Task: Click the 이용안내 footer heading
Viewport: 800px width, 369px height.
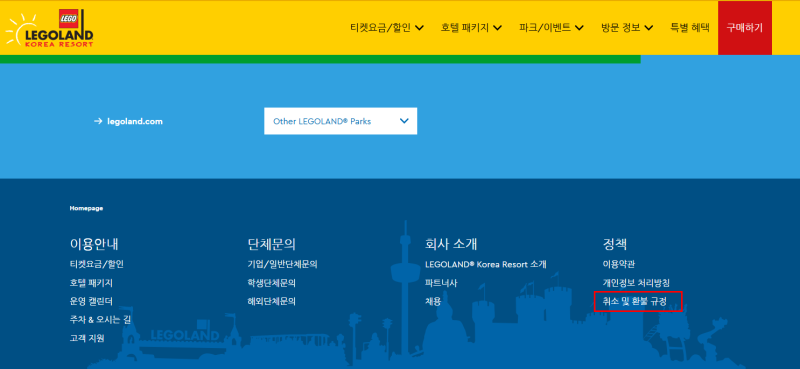Action: 94,243
